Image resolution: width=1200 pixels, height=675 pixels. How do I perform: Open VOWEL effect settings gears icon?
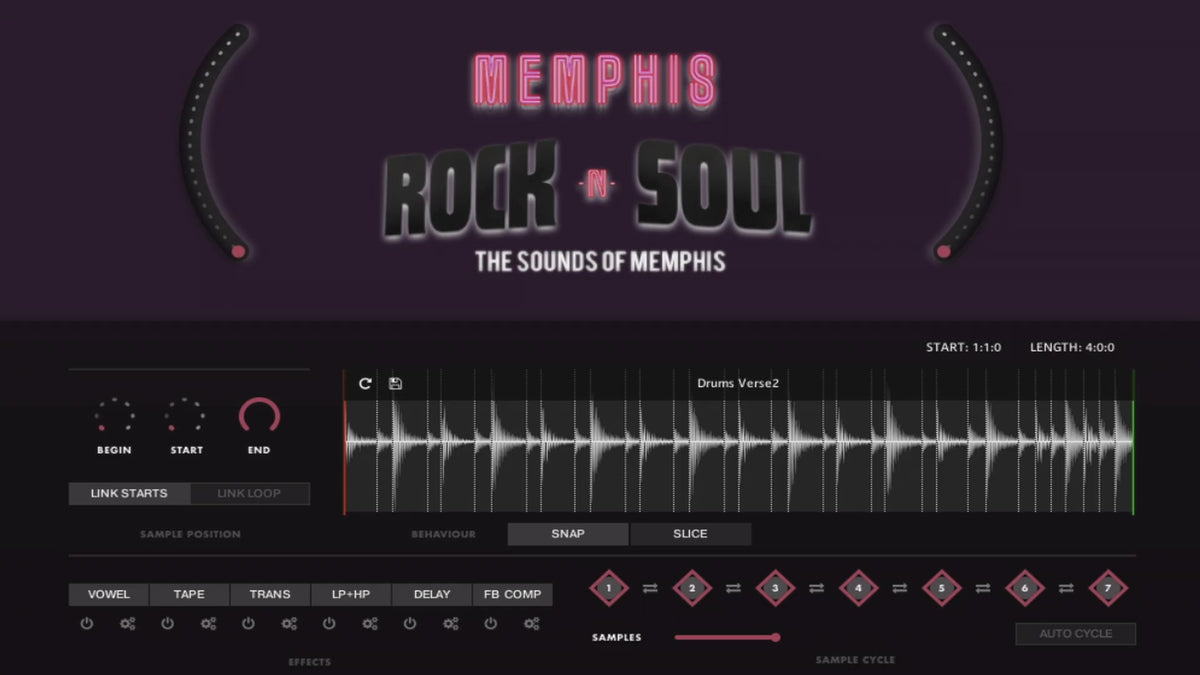tap(127, 624)
